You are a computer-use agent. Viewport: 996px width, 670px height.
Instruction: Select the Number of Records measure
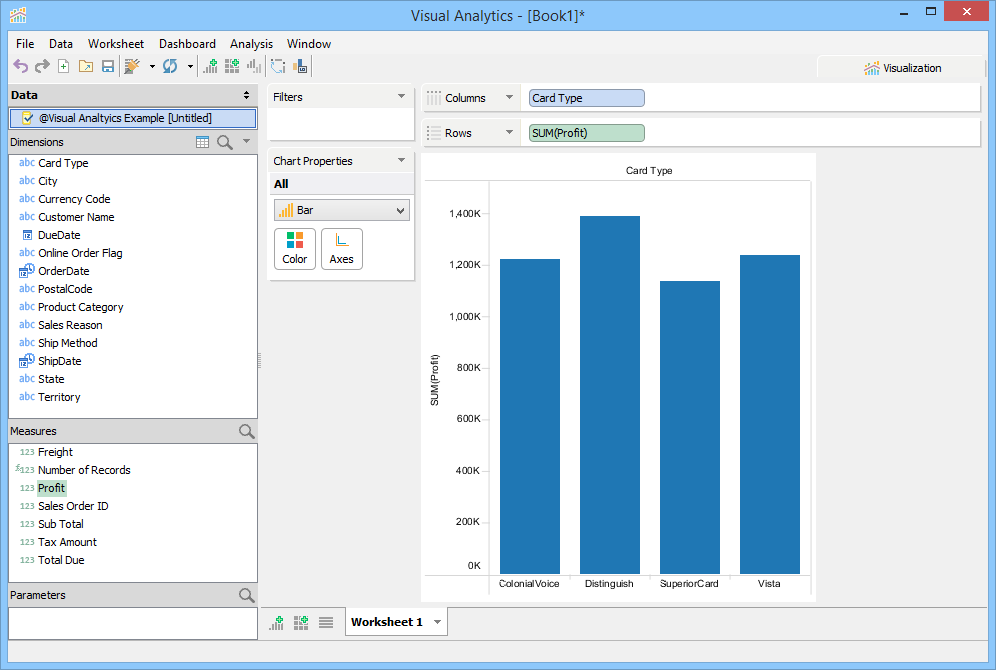click(84, 470)
